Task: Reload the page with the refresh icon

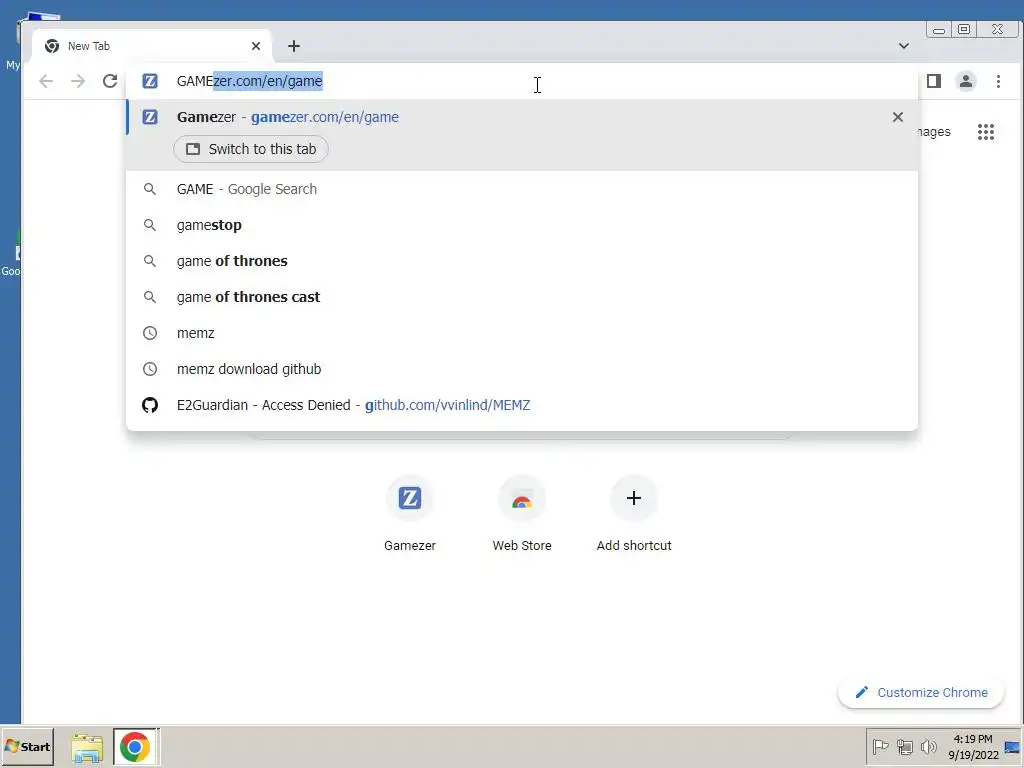Action: (110, 81)
